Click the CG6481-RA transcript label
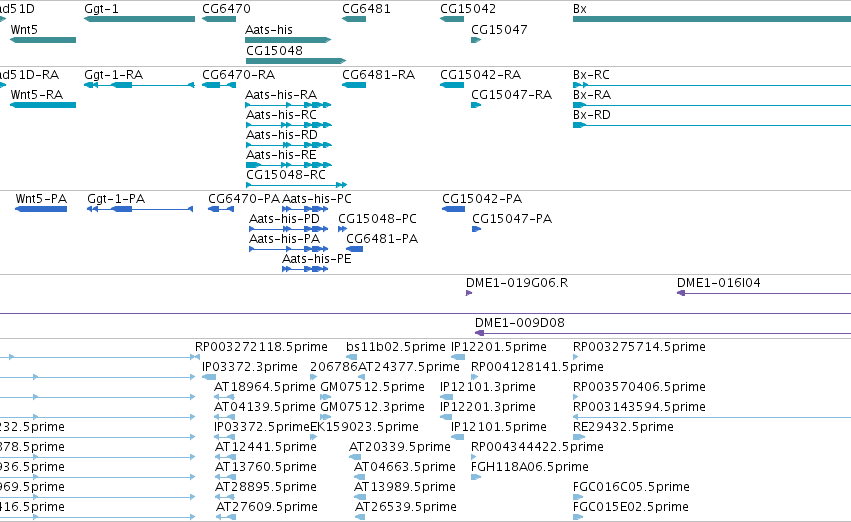 [x=378, y=75]
